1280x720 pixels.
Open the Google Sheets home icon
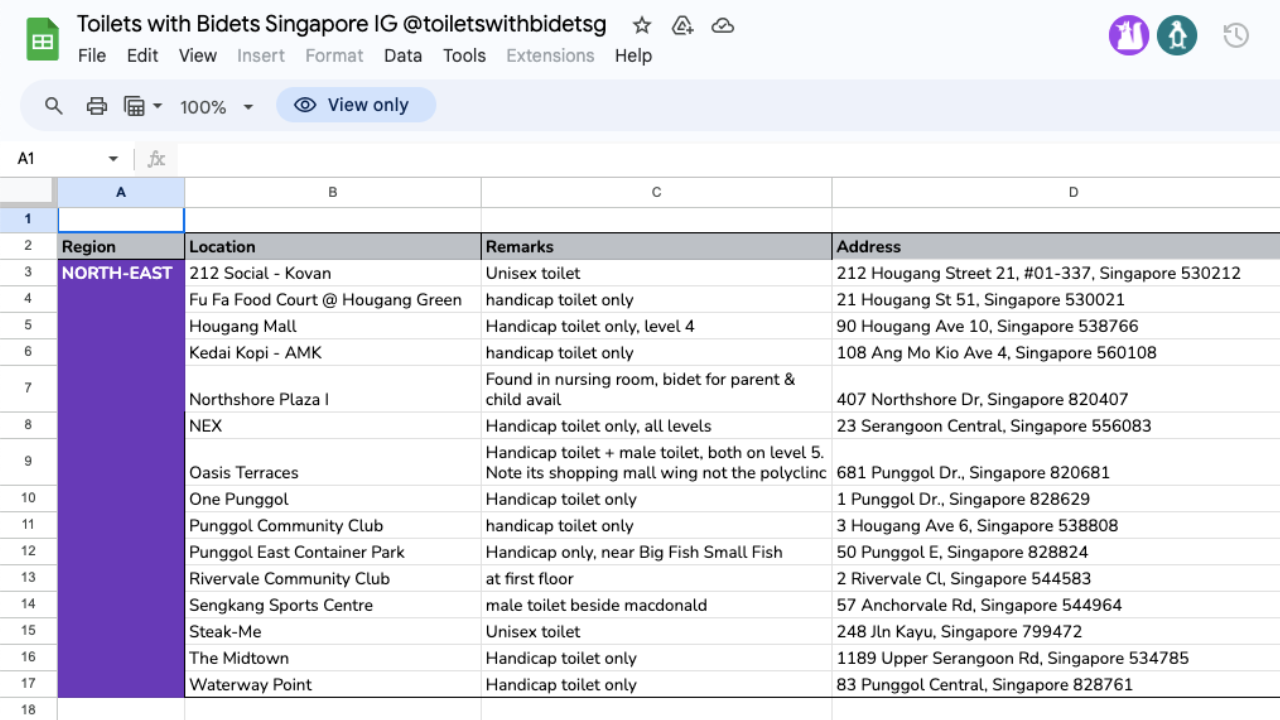pos(43,40)
